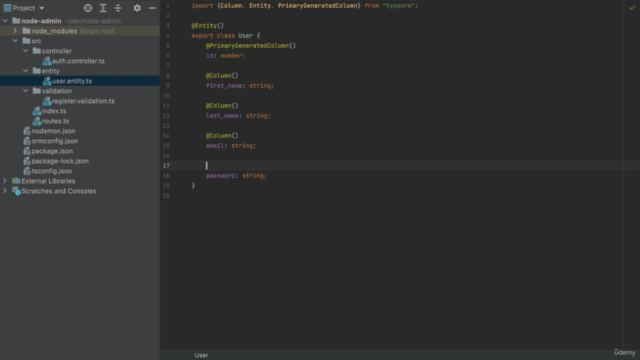
Task: Click the User breadcrumb at bottom
Action: tap(201, 355)
